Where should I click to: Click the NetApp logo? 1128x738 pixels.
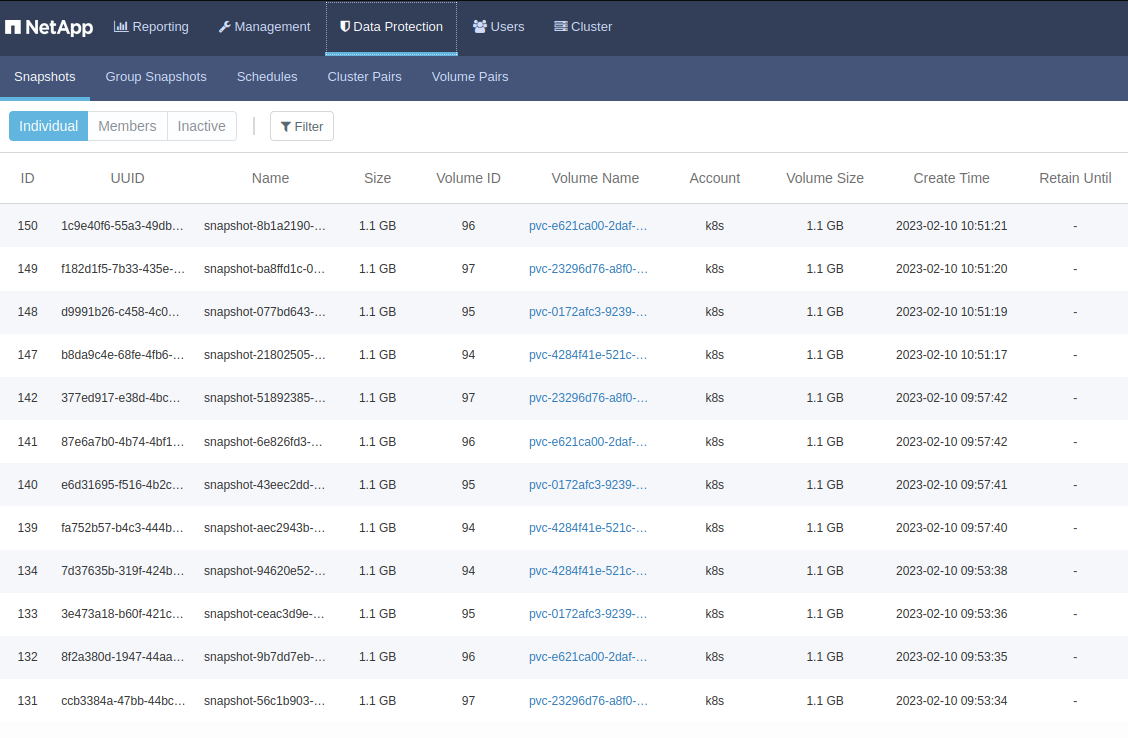[x=49, y=27]
